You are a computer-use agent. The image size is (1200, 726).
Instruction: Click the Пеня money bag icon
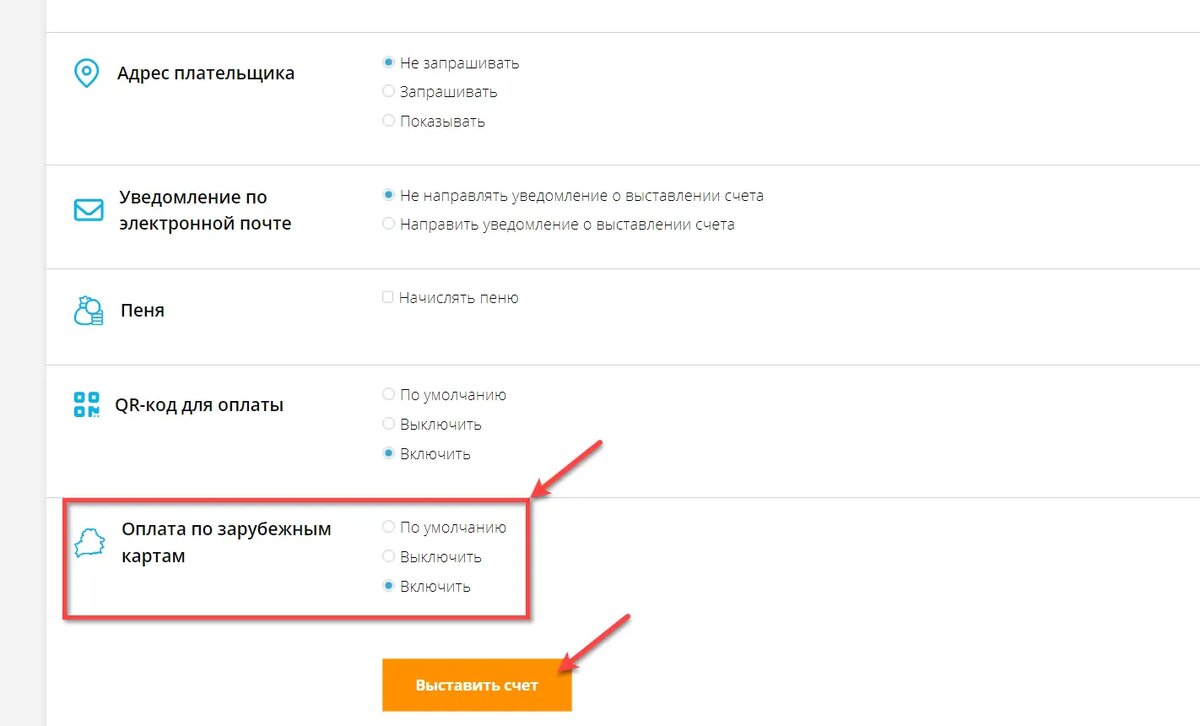(88, 310)
